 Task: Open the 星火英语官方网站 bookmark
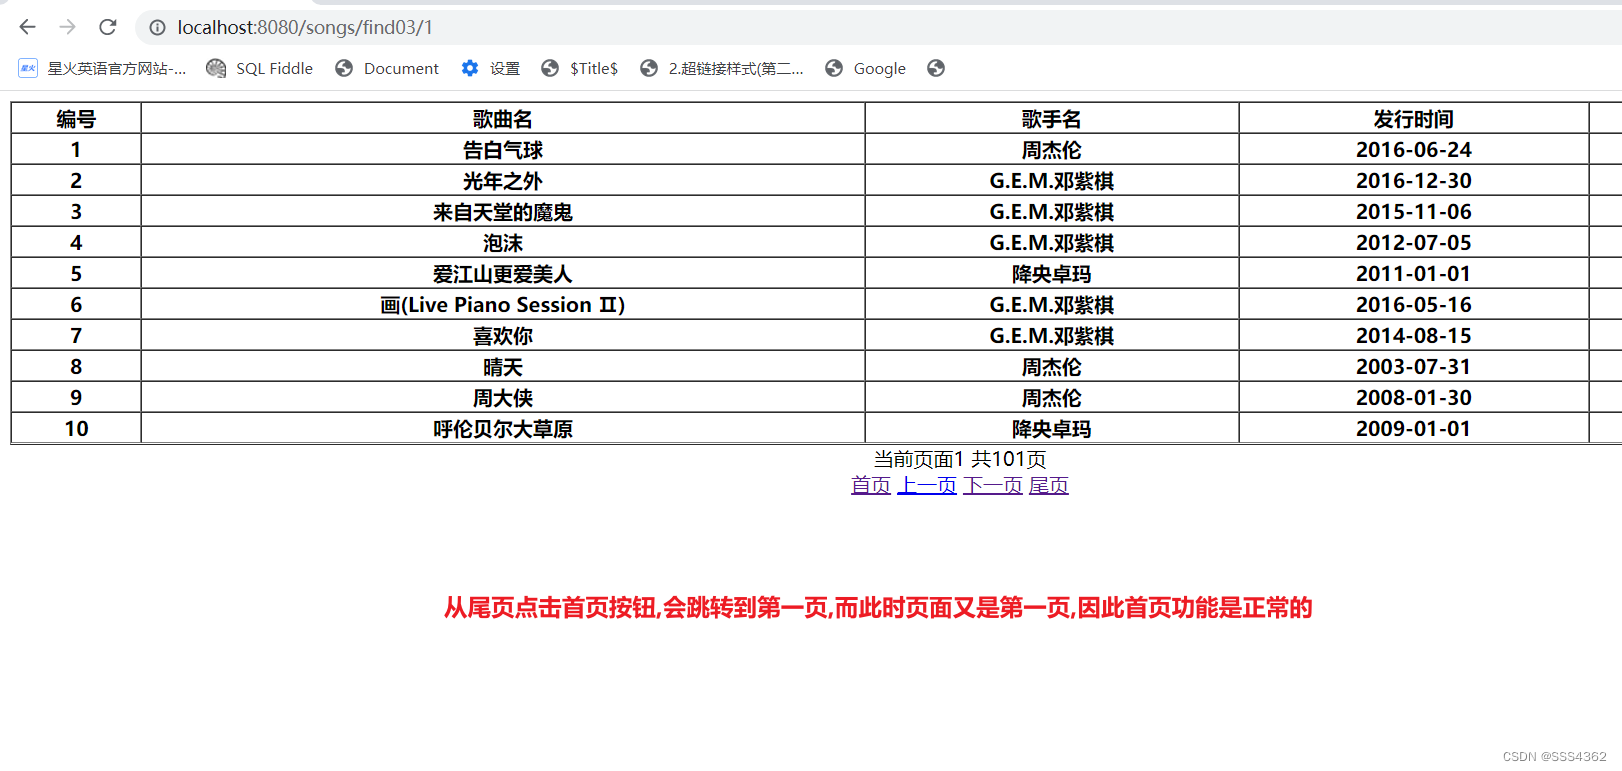[x=102, y=68]
